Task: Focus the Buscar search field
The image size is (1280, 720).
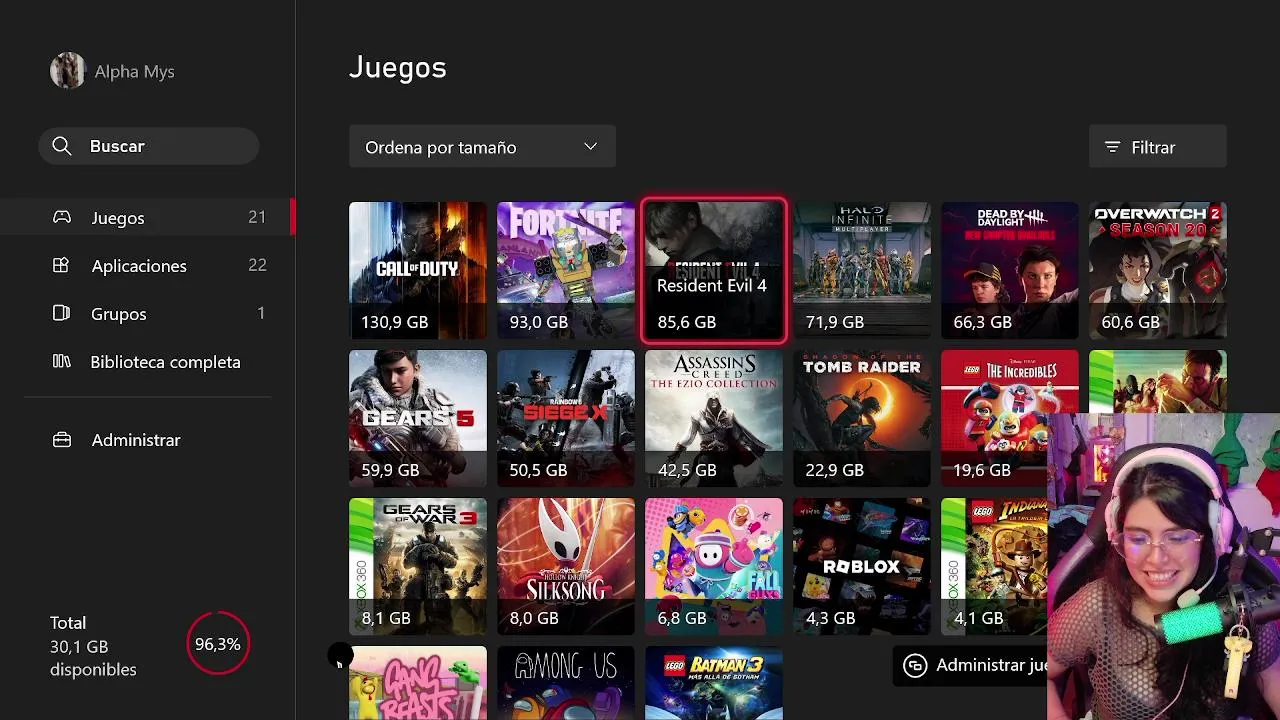Action: point(149,146)
